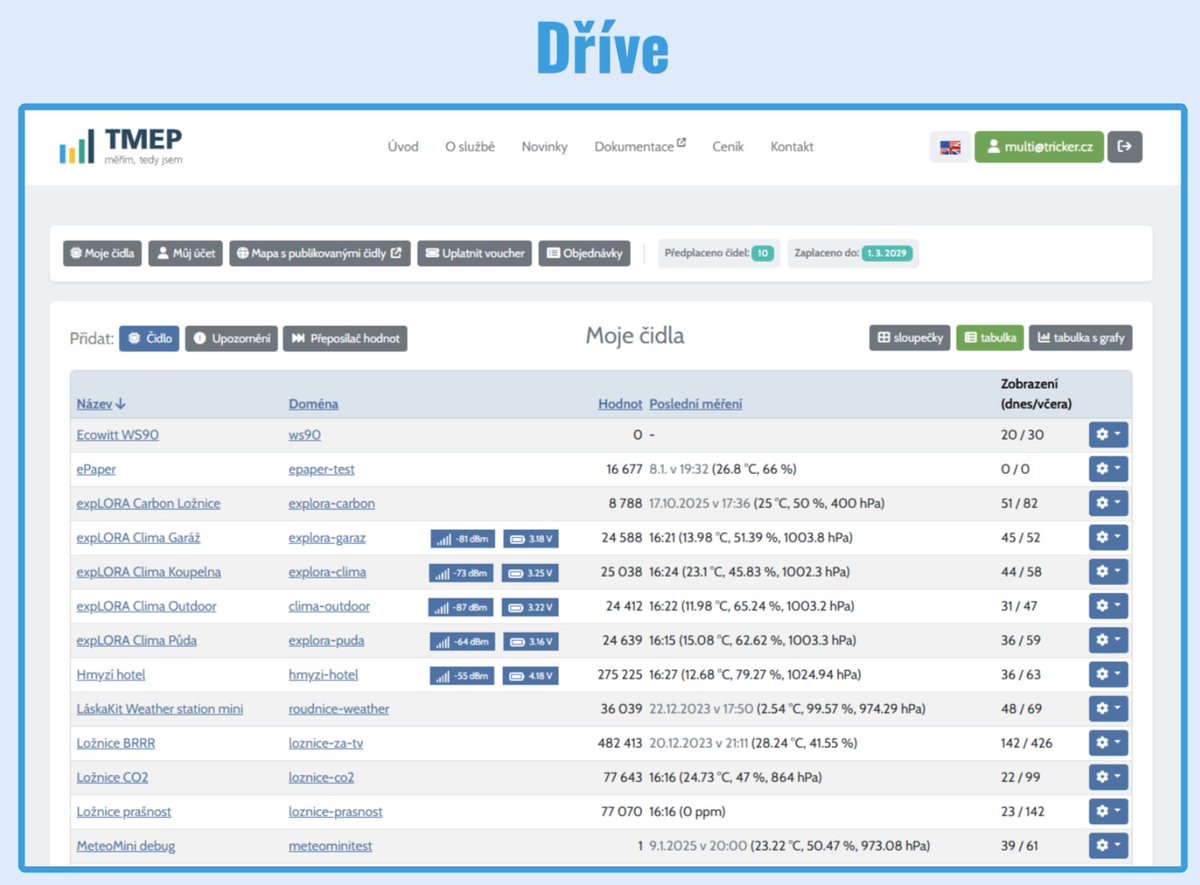Click the TMEP logo
This screenshot has width=1200, height=885.
click(x=121, y=146)
